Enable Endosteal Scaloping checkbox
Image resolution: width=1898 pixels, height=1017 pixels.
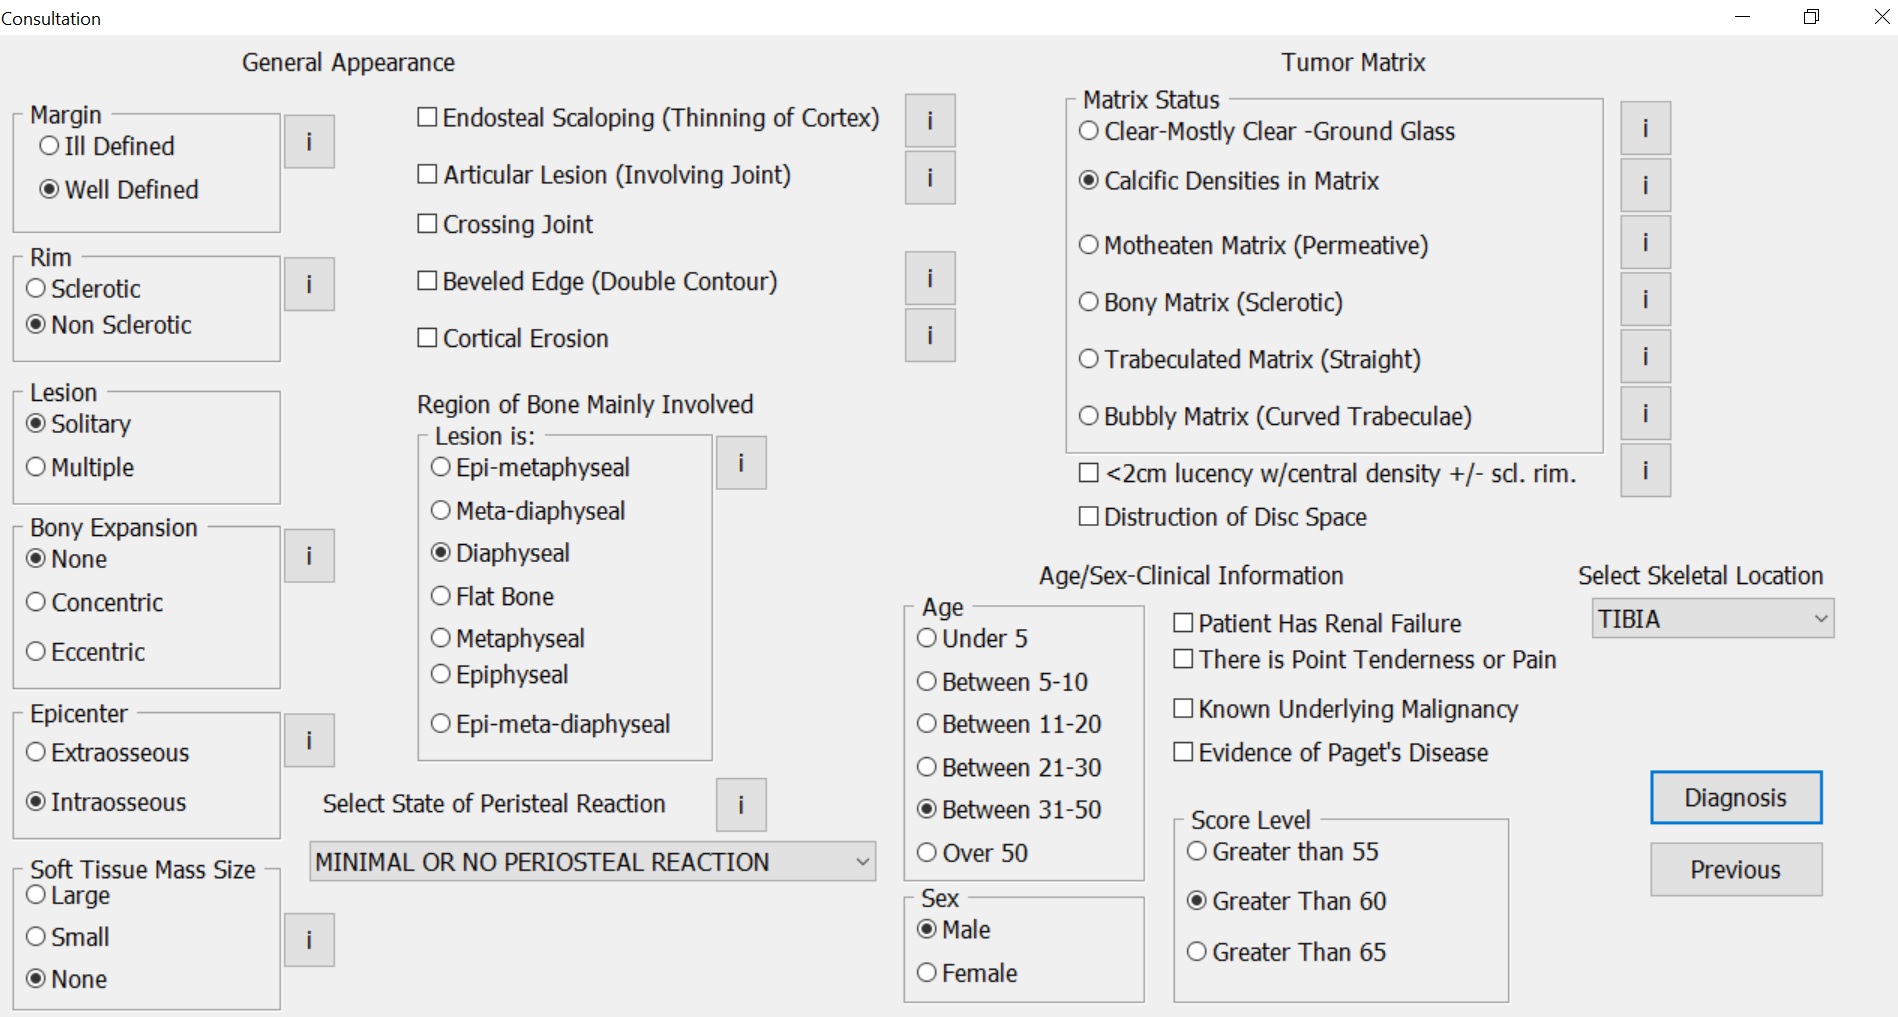pyautogui.click(x=648, y=118)
